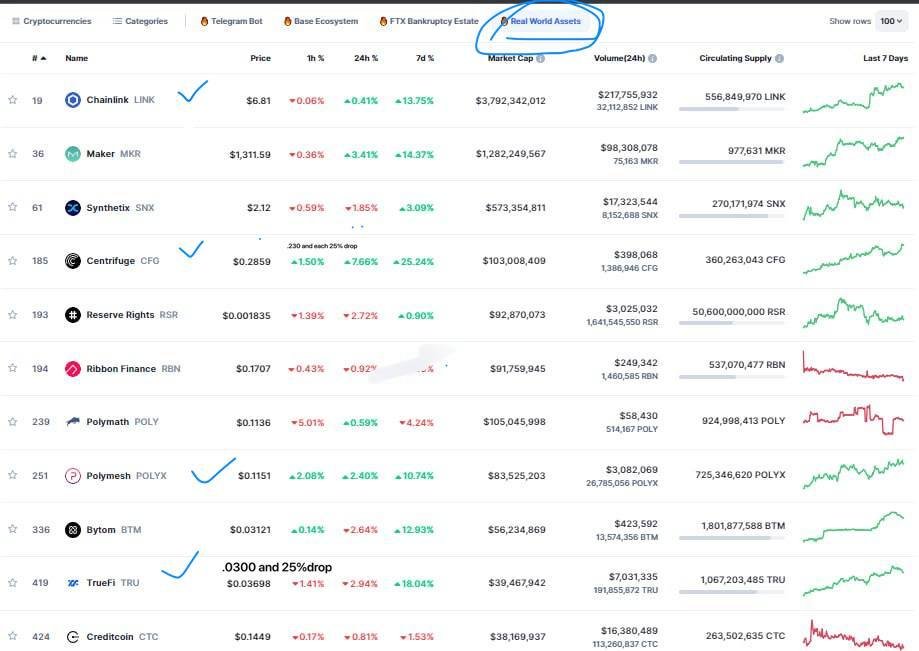The width and height of the screenshot is (919, 651).
Task: Click the Chainlink coin logo
Action: [x=73, y=100]
